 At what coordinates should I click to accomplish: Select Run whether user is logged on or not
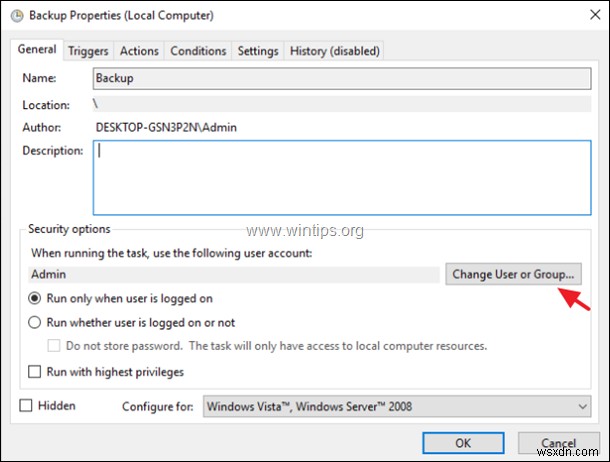35,323
